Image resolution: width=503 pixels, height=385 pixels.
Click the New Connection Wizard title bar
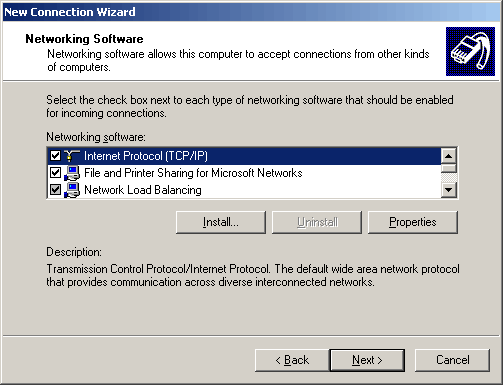tap(251, 12)
